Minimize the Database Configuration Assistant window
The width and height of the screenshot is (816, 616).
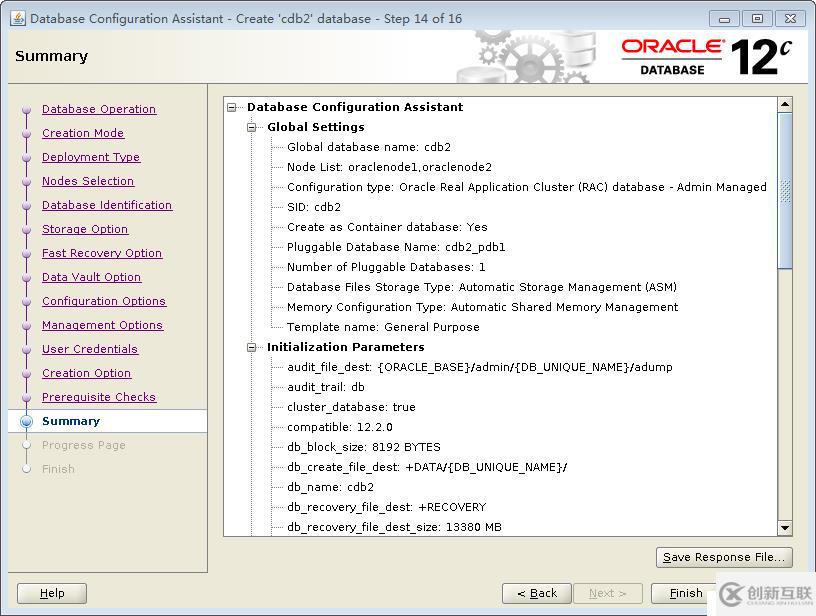pyautogui.click(x=724, y=19)
